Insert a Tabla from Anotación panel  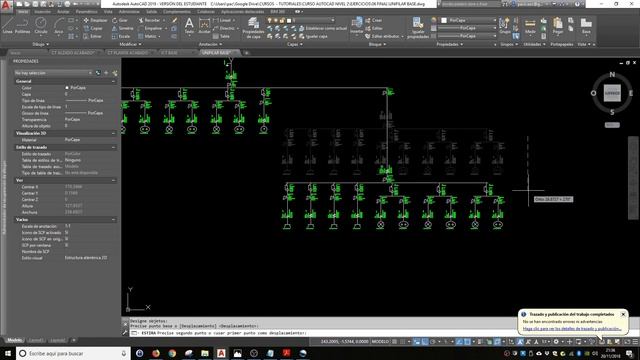[x=222, y=36]
